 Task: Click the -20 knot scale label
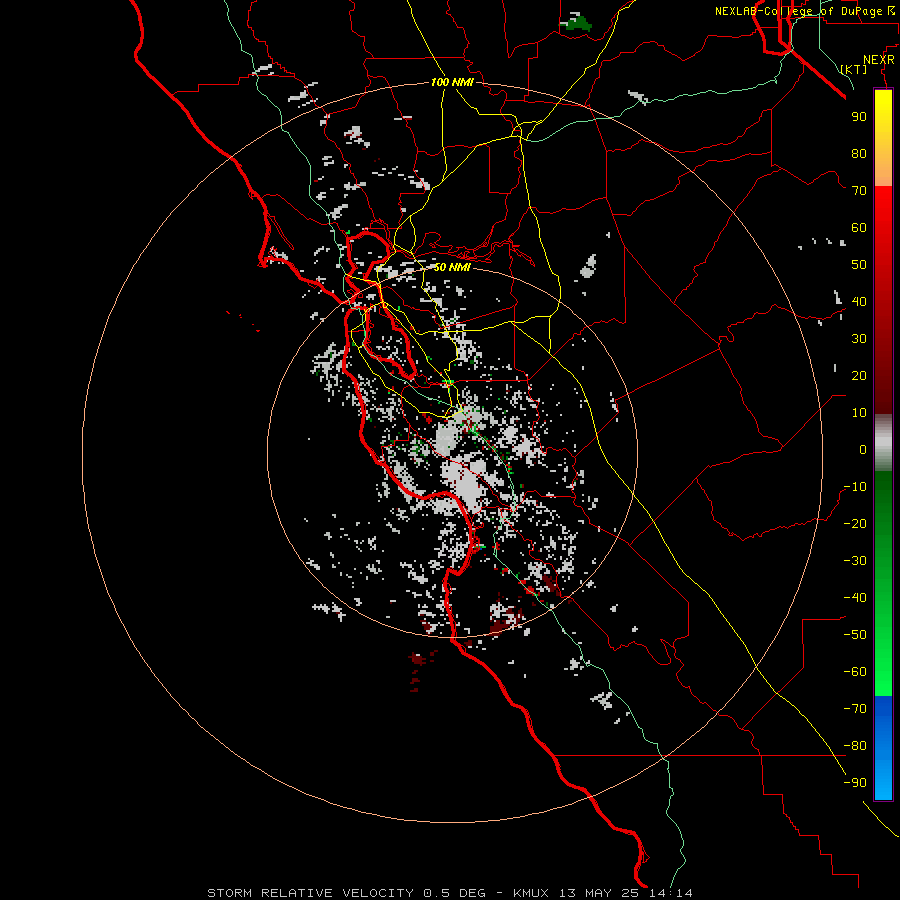(855, 524)
